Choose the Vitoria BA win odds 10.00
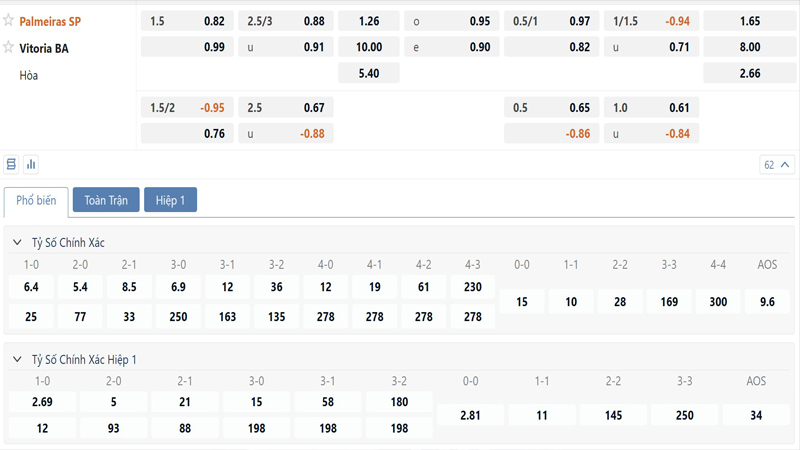Screen dimensions: 800x450 point(368,47)
